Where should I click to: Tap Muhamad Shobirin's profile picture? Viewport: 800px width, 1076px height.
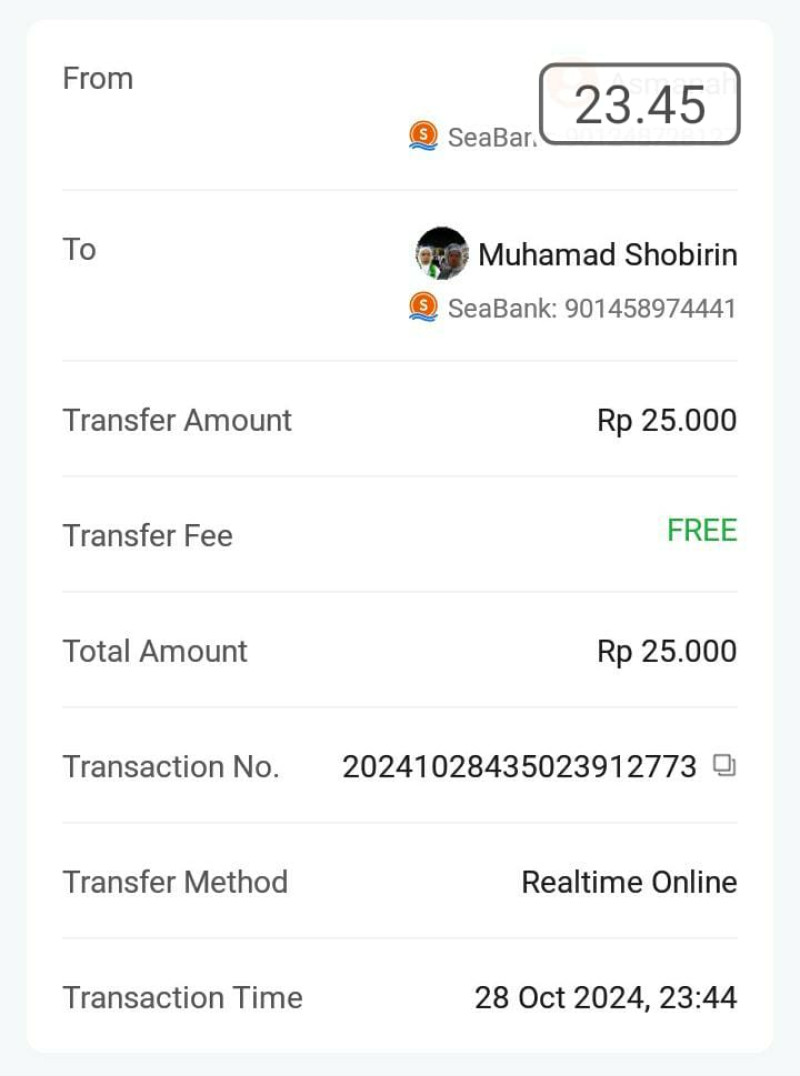click(x=441, y=254)
